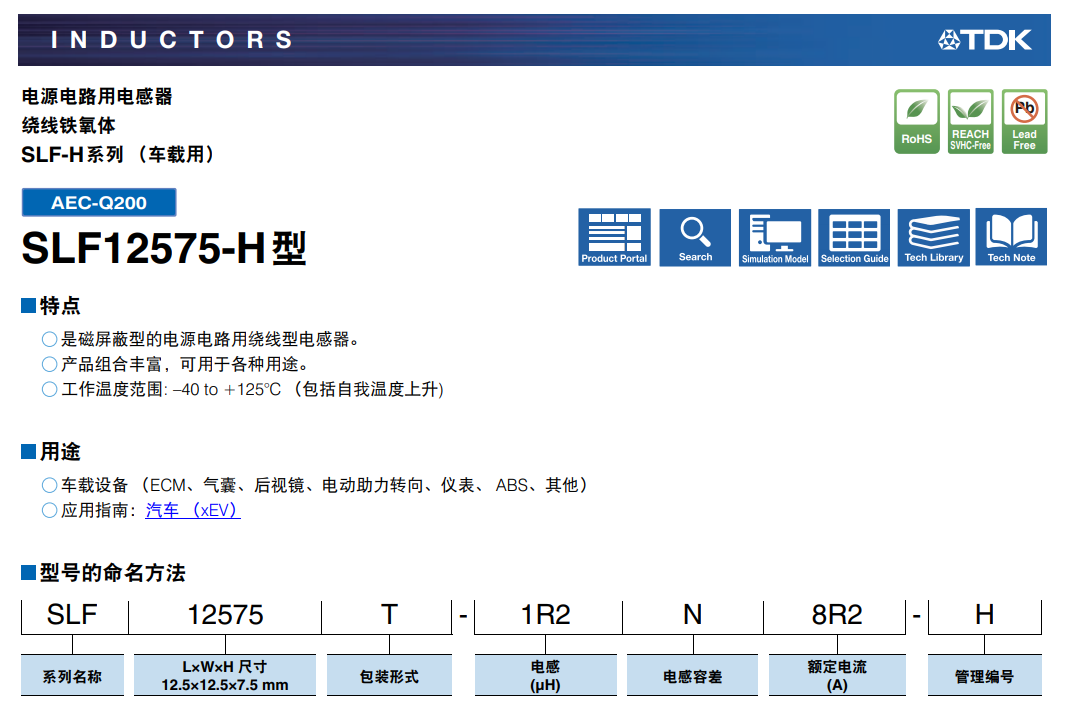Click the SLF-H系列（车载用）heading line
Viewport: 1075px width, 718px height.
click(118, 155)
